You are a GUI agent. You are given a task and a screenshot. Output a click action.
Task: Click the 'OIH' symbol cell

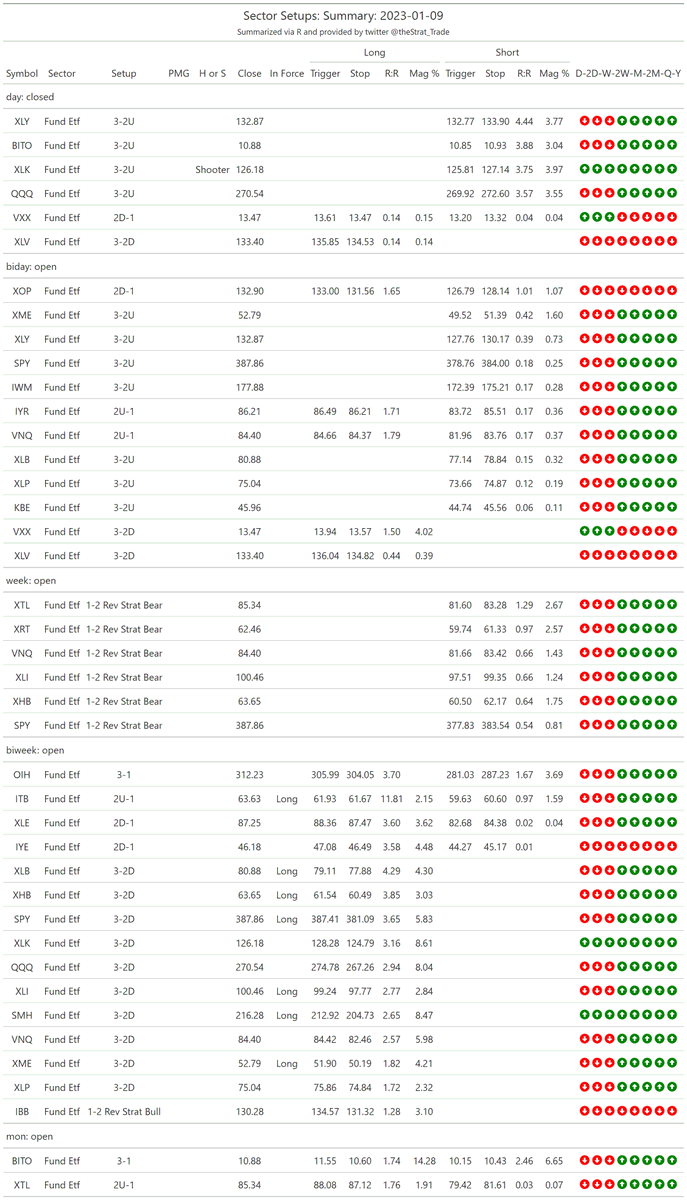(x=22, y=774)
